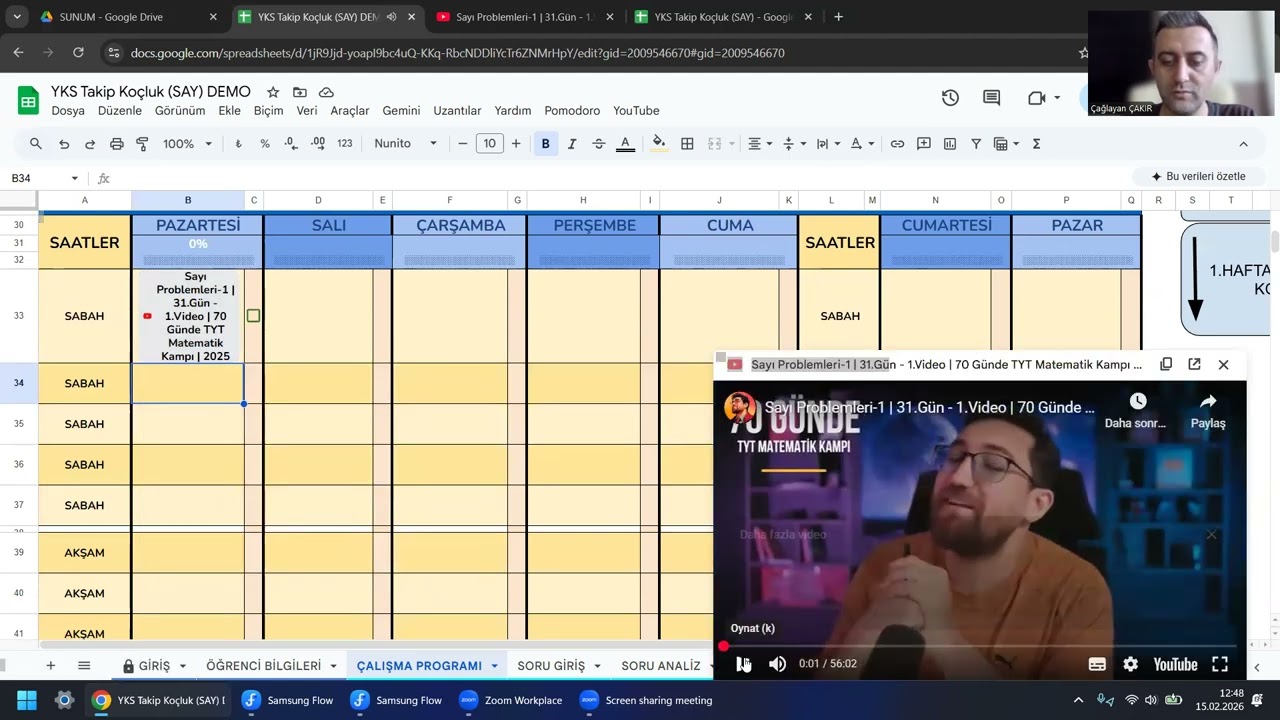Switch to the SORU GİRİŞ sheet tab
1280x720 pixels.
(551, 666)
